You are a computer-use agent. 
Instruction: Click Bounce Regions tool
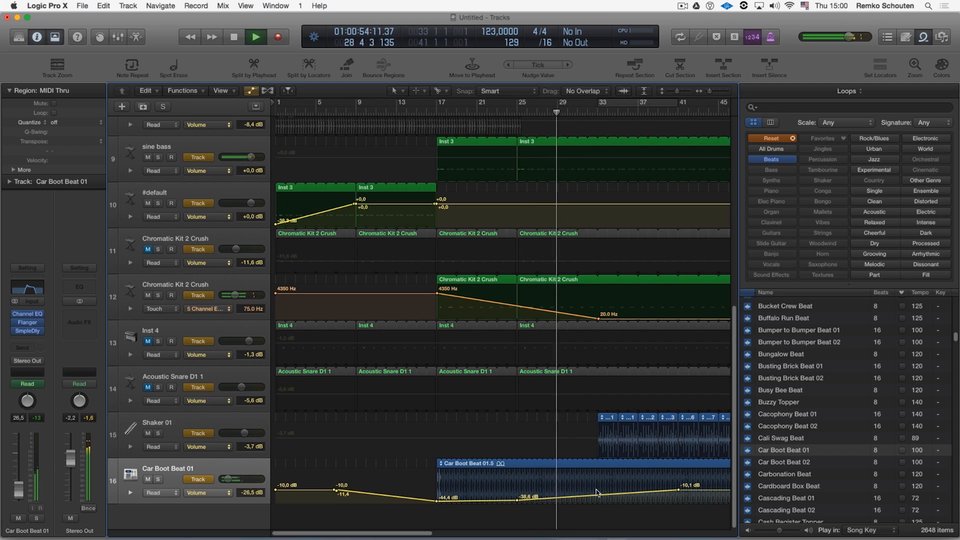tap(383, 67)
